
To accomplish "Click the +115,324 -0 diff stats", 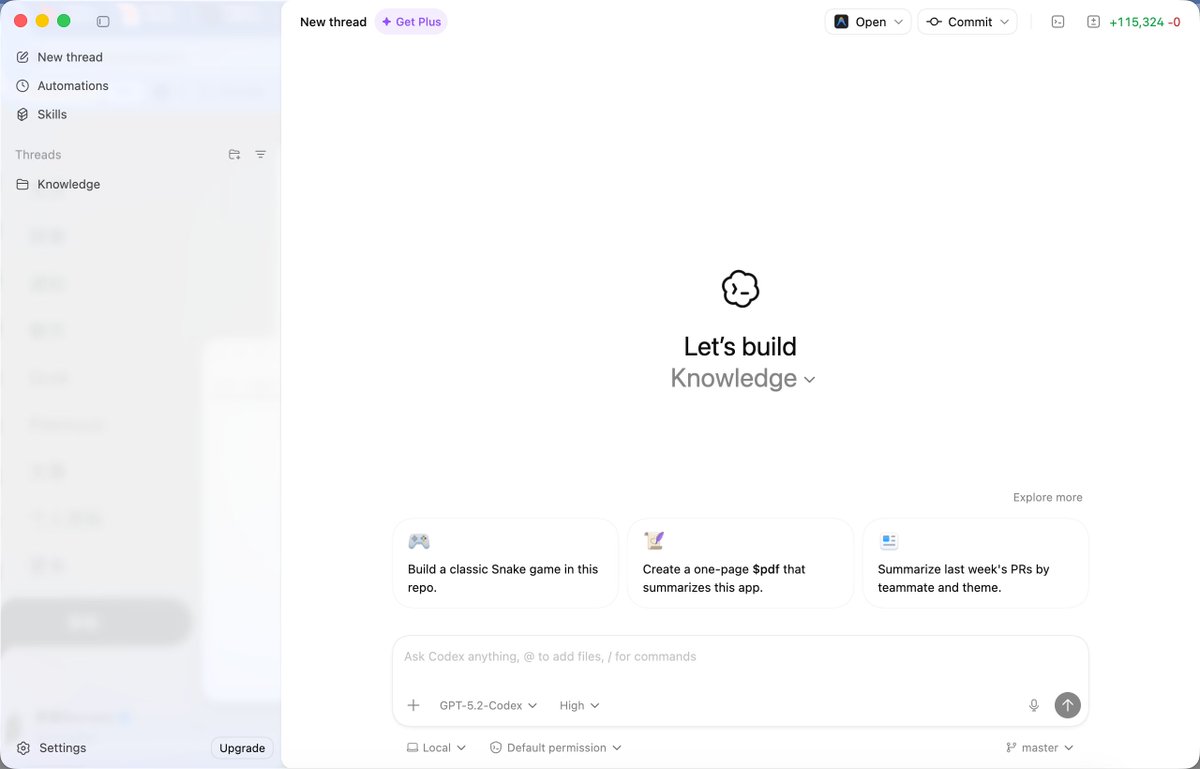I will [1145, 22].
